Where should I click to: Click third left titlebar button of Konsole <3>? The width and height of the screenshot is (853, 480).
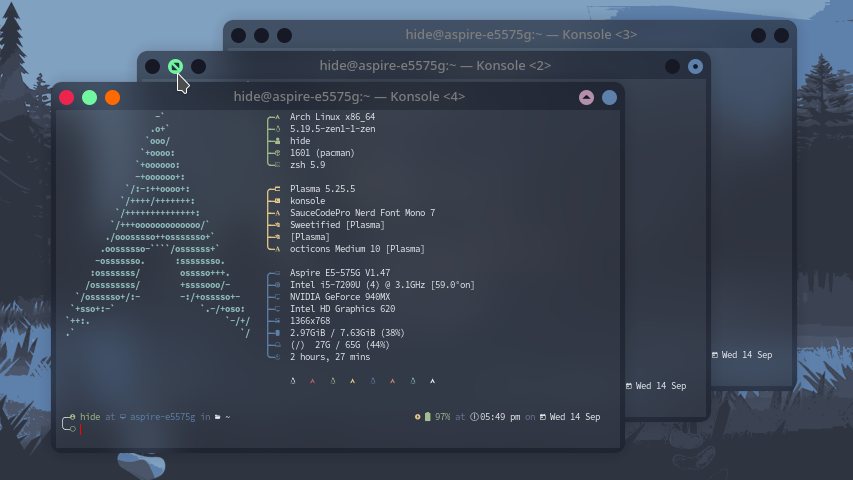pos(285,35)
